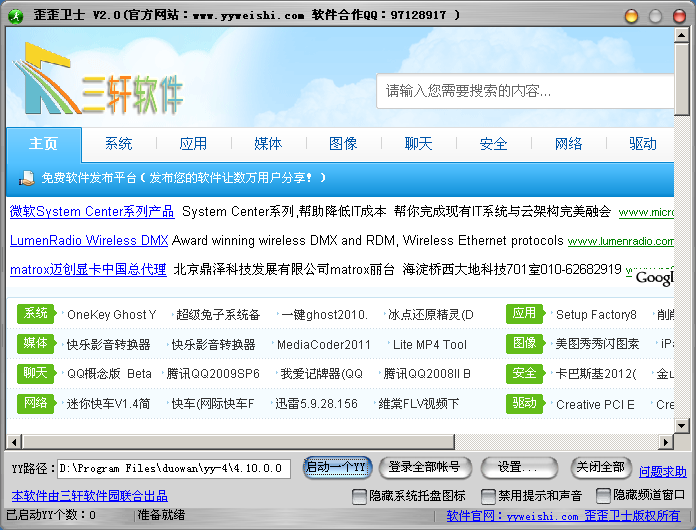Click the green 网络 category tag
Image resolution: width=696 pixels, height=530 pixels.
pos(36,403)
